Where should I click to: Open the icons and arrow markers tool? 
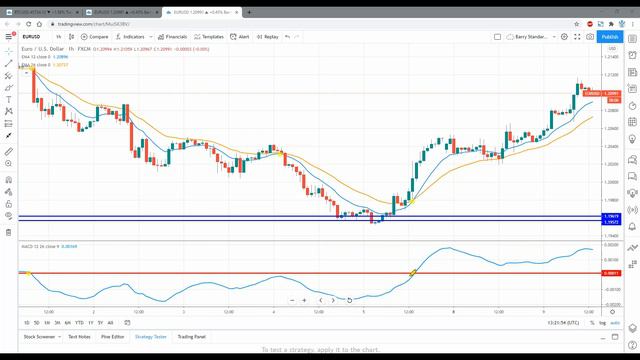tap(9, 136)
